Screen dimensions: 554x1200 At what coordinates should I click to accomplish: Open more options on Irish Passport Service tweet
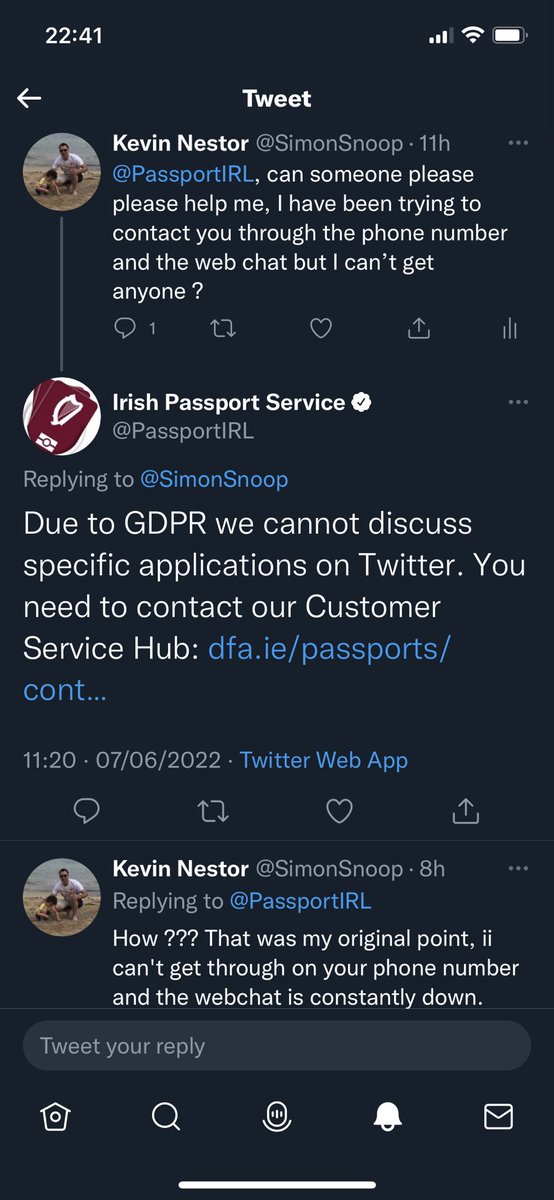pos(518,402)
